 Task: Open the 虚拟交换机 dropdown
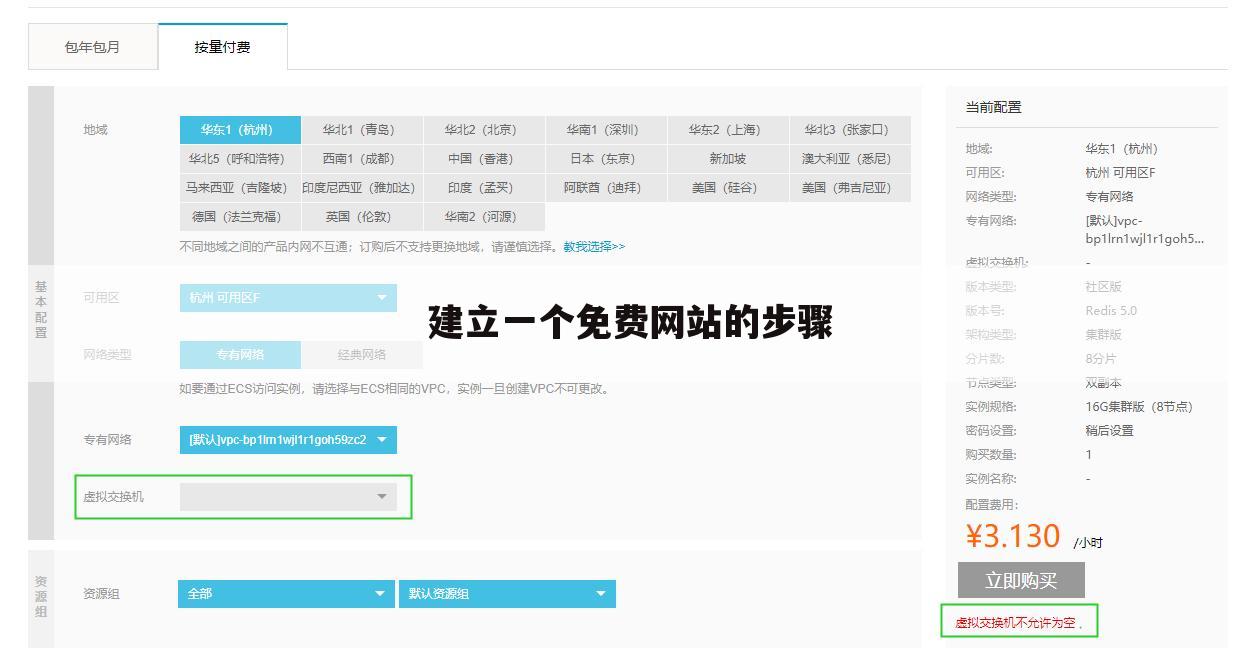(x=287, y=496)
